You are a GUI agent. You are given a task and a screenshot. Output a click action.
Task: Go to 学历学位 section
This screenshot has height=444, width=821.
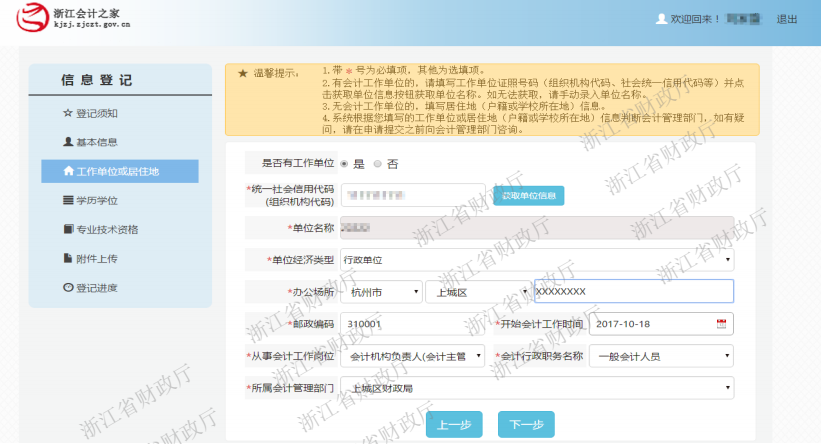click(x=96, y=200)
